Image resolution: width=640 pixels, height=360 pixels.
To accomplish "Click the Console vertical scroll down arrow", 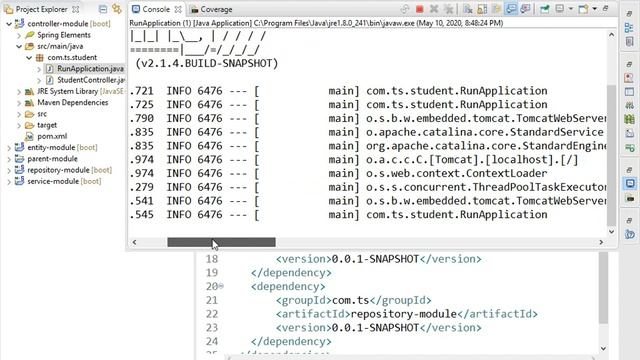I will pos(611,231).
